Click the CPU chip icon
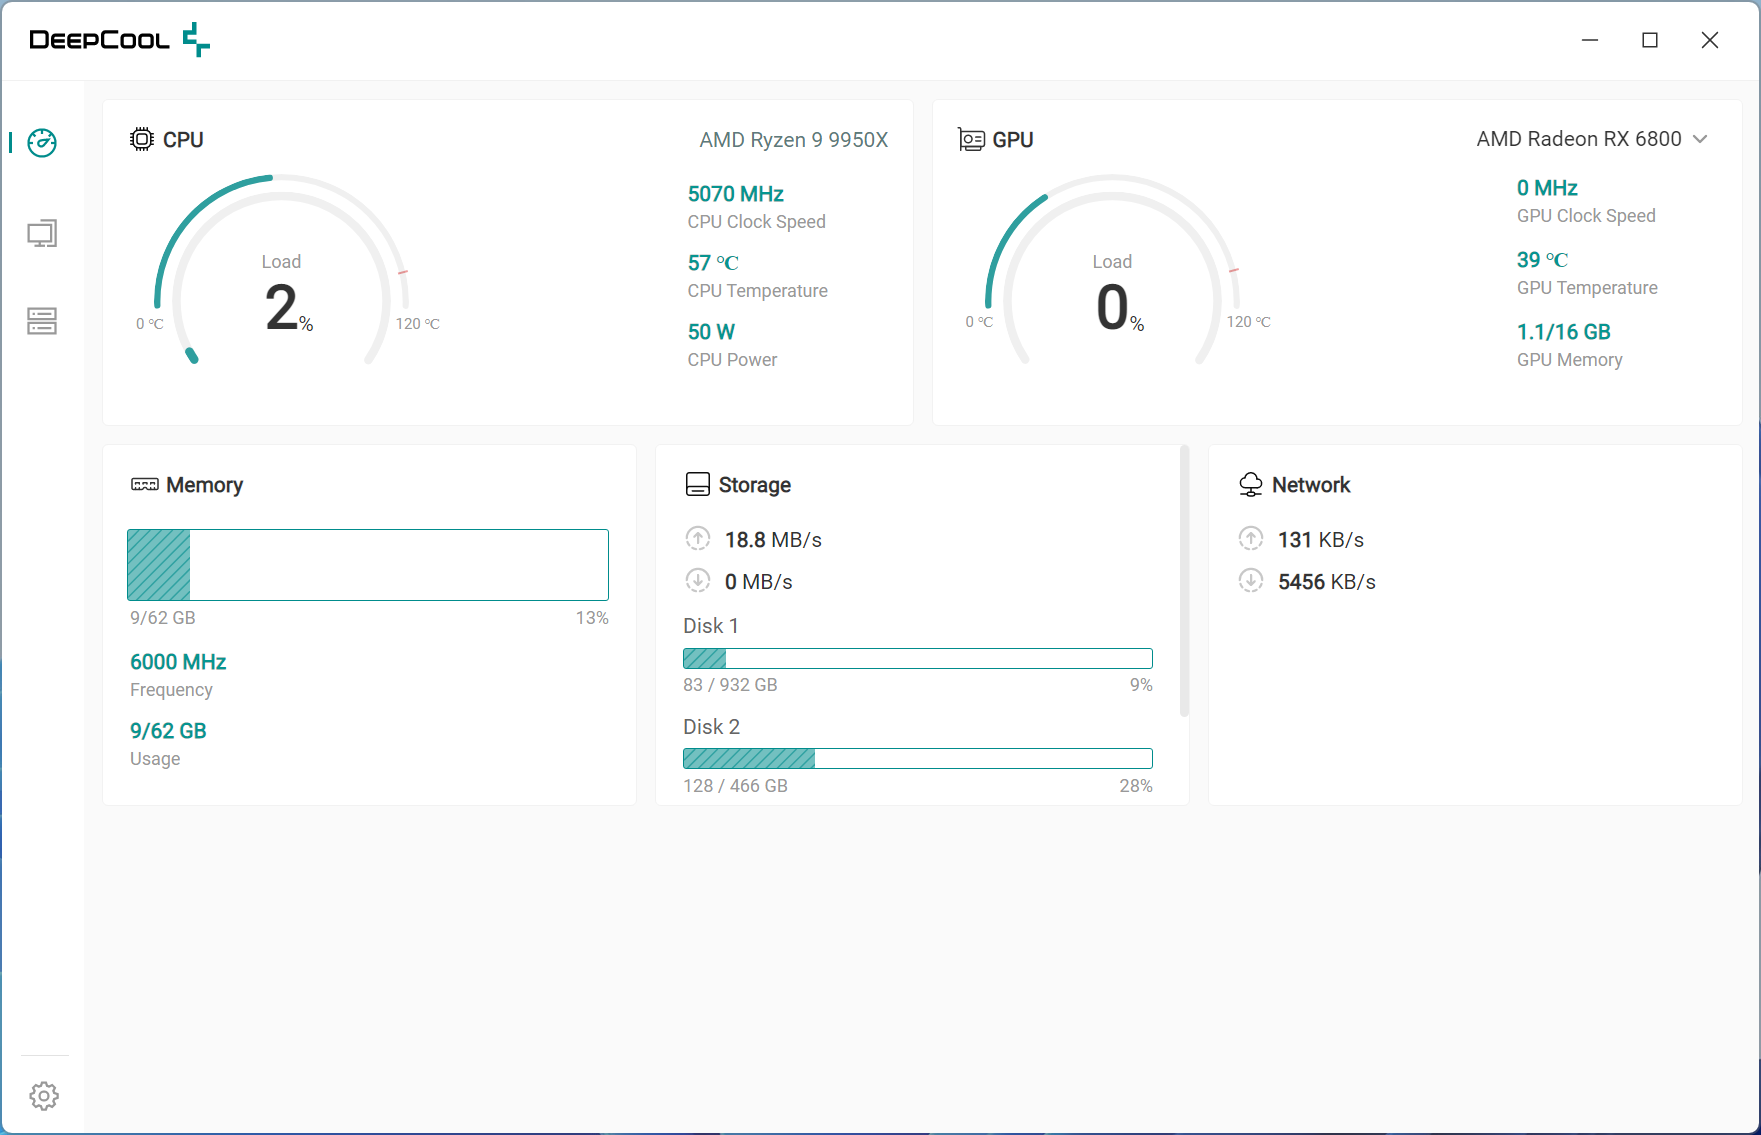Viewport: 1761px width, 1135px height. (x=142, y=139)
